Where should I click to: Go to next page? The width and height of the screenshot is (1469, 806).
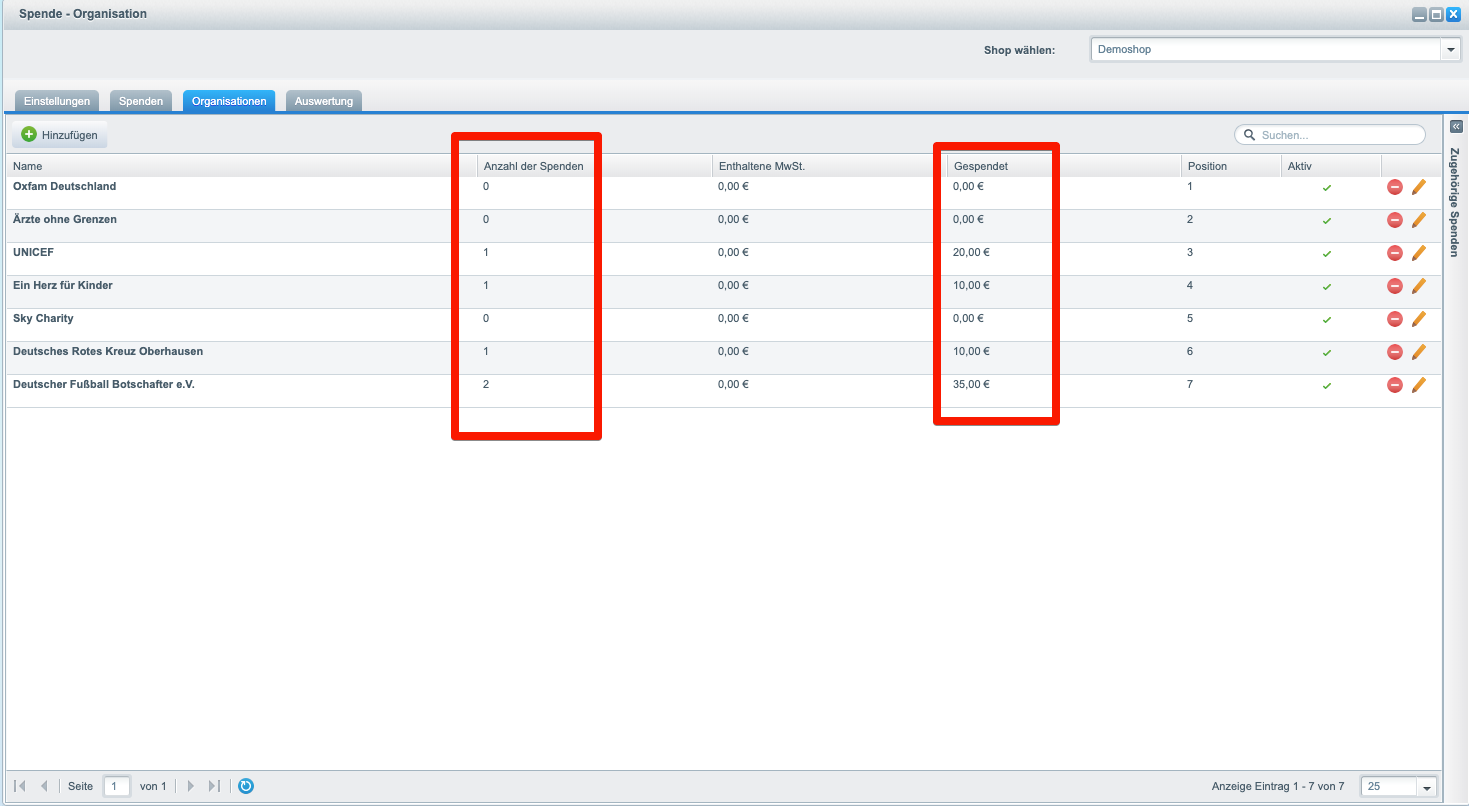[191, 786]
